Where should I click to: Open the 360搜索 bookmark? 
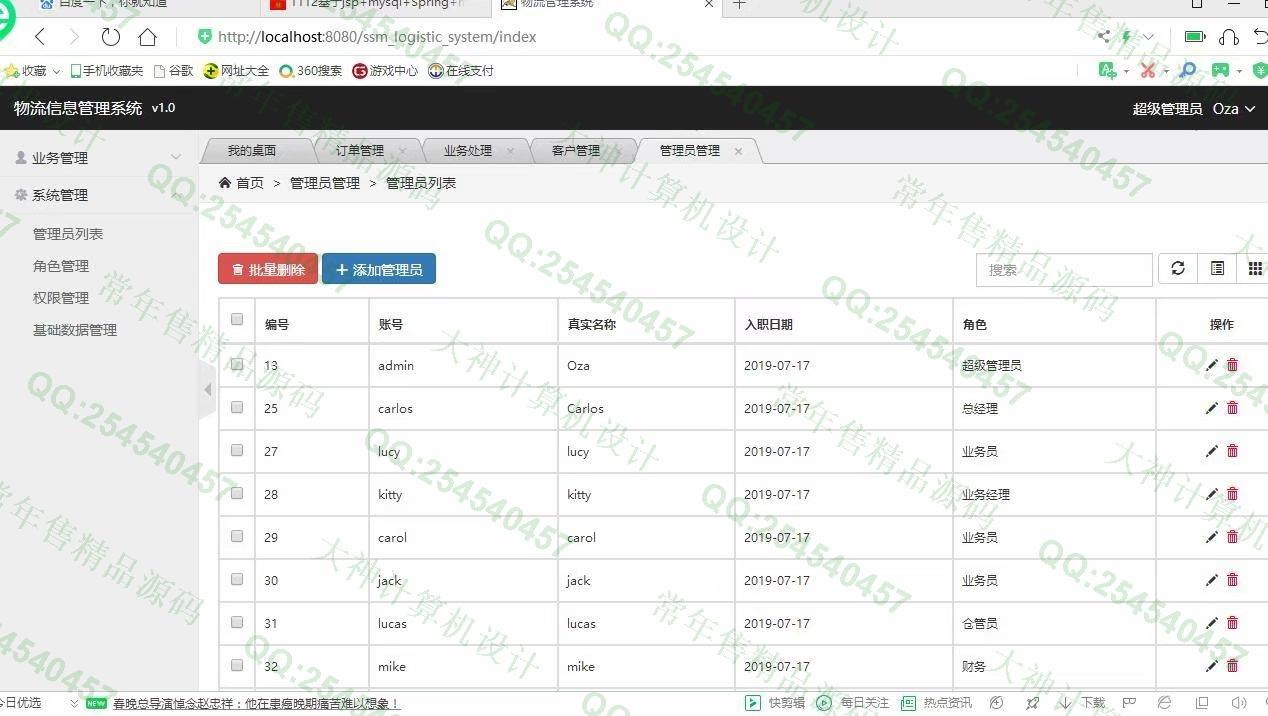coord(311,71)
